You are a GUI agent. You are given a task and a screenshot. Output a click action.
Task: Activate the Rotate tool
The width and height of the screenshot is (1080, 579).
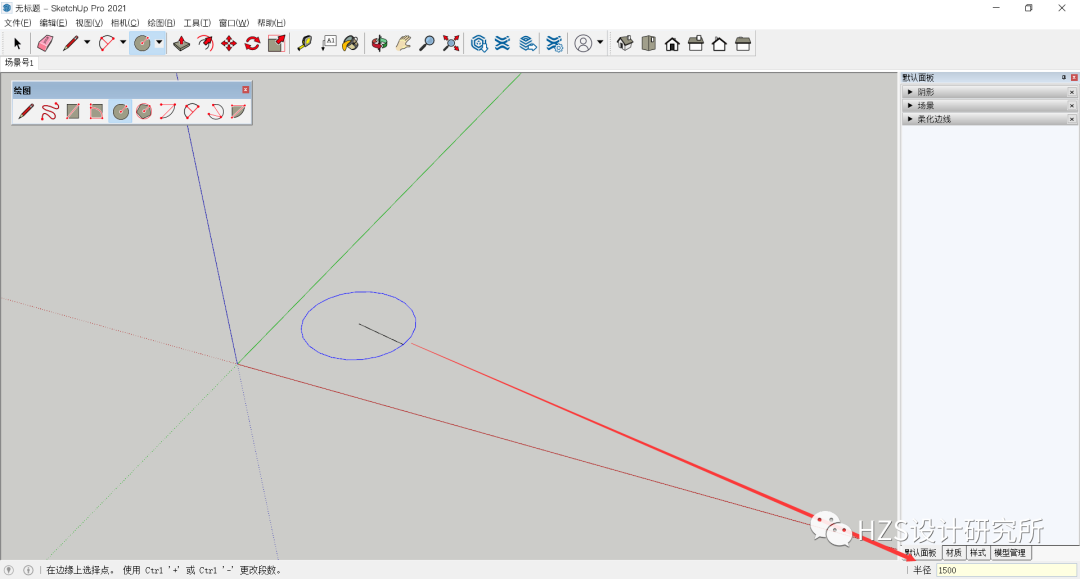(250, 43)
